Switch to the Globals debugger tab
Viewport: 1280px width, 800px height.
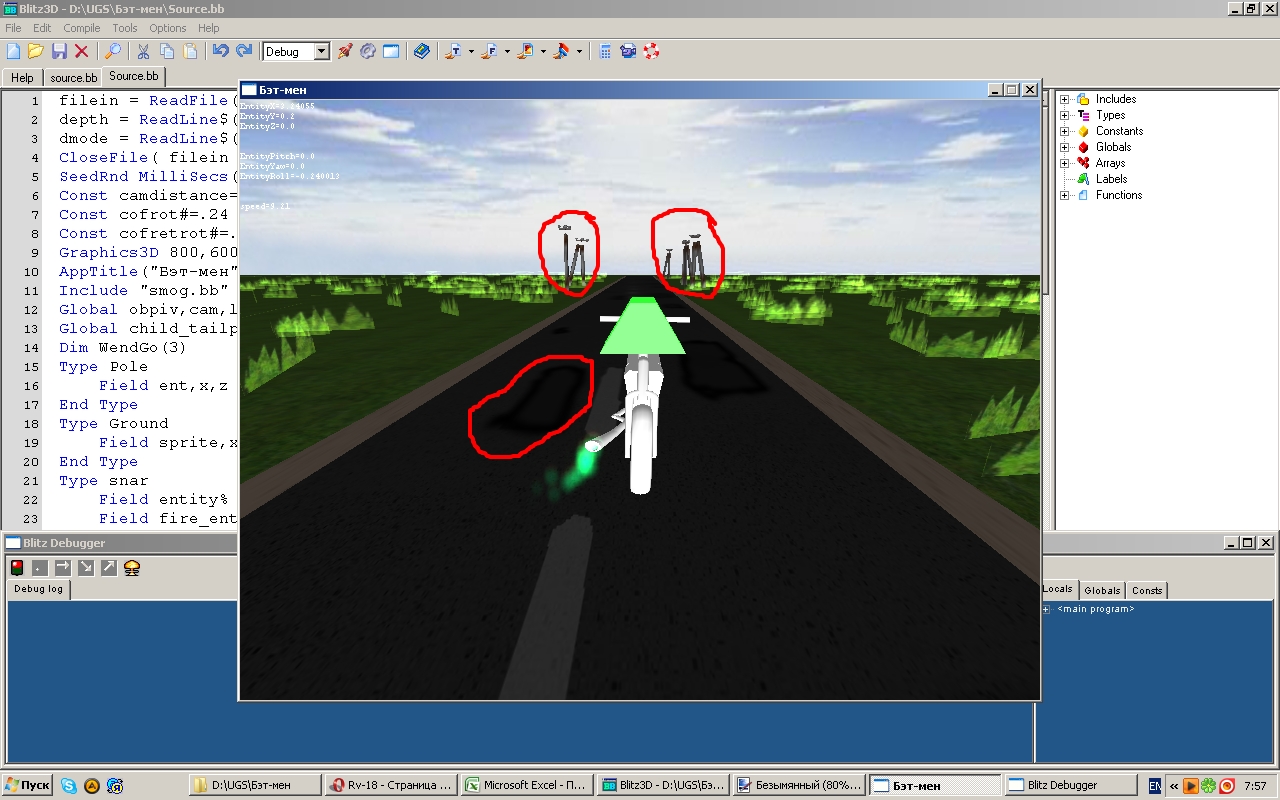click(x=1102, y=590)
